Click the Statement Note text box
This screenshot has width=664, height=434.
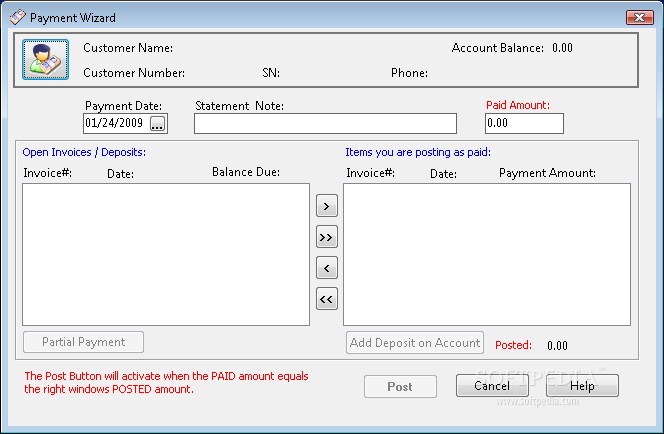[x=325, y=123]
